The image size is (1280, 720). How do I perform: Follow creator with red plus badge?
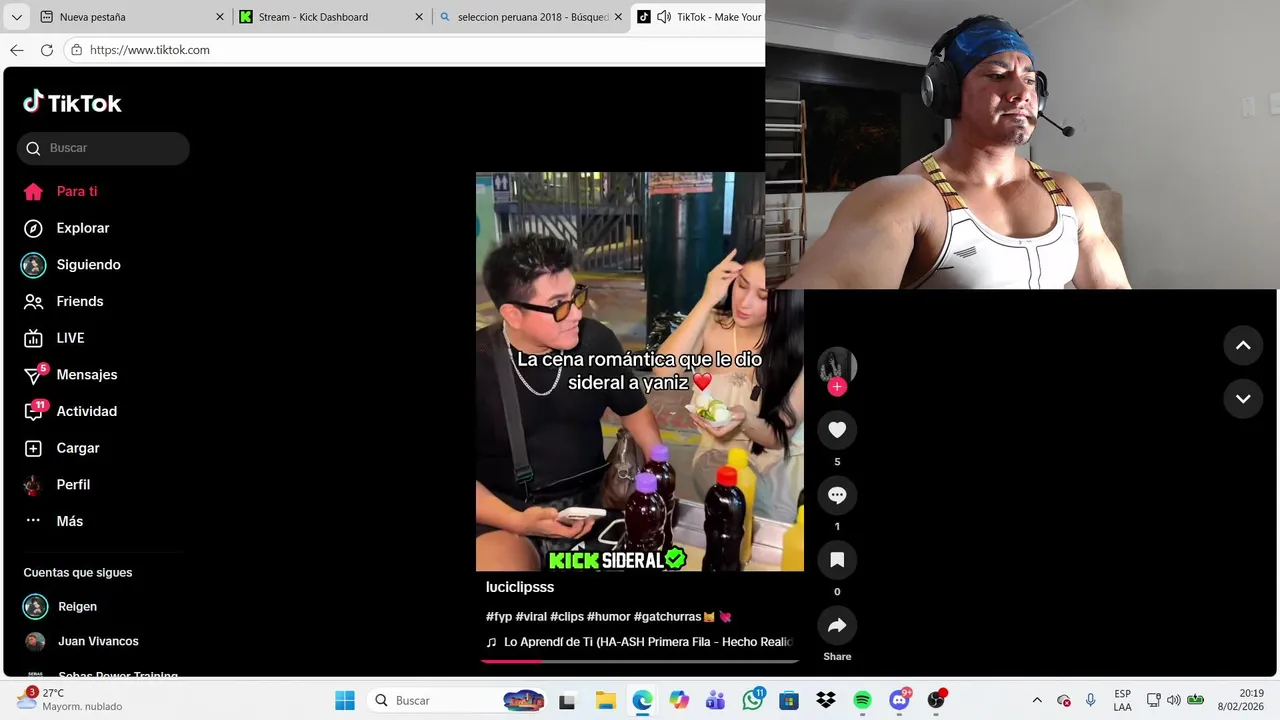tap(837, 387)
